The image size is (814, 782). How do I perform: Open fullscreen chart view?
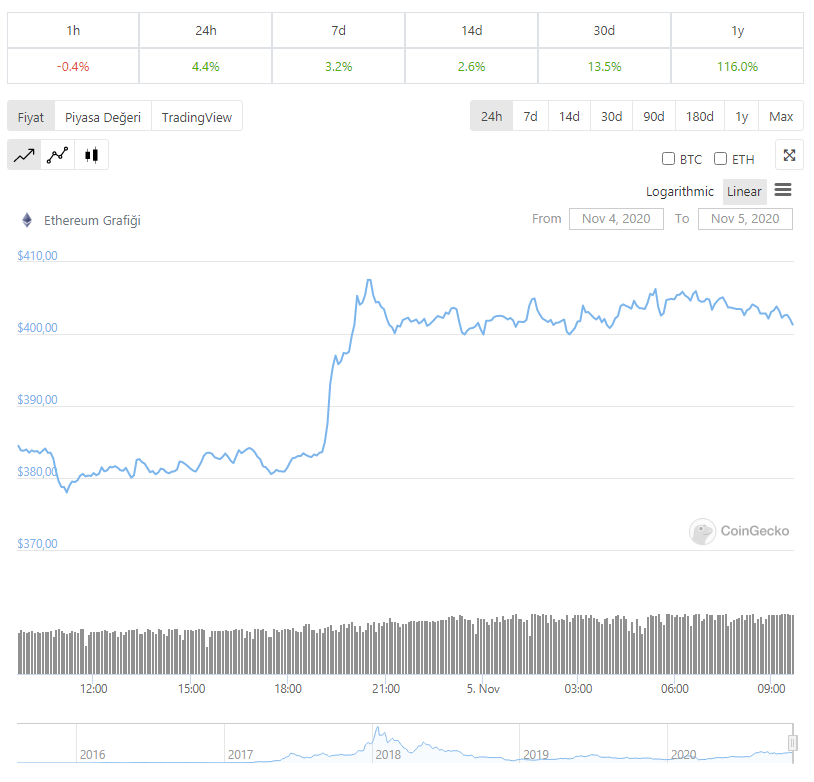789,155
